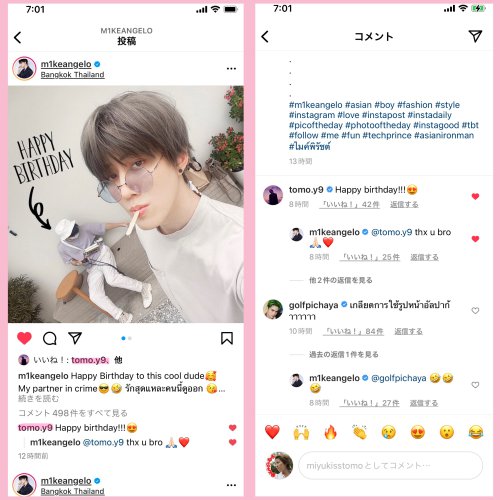
Task: Reply to tomo.y9's comment via 返信する
Action: coord(404,204)
